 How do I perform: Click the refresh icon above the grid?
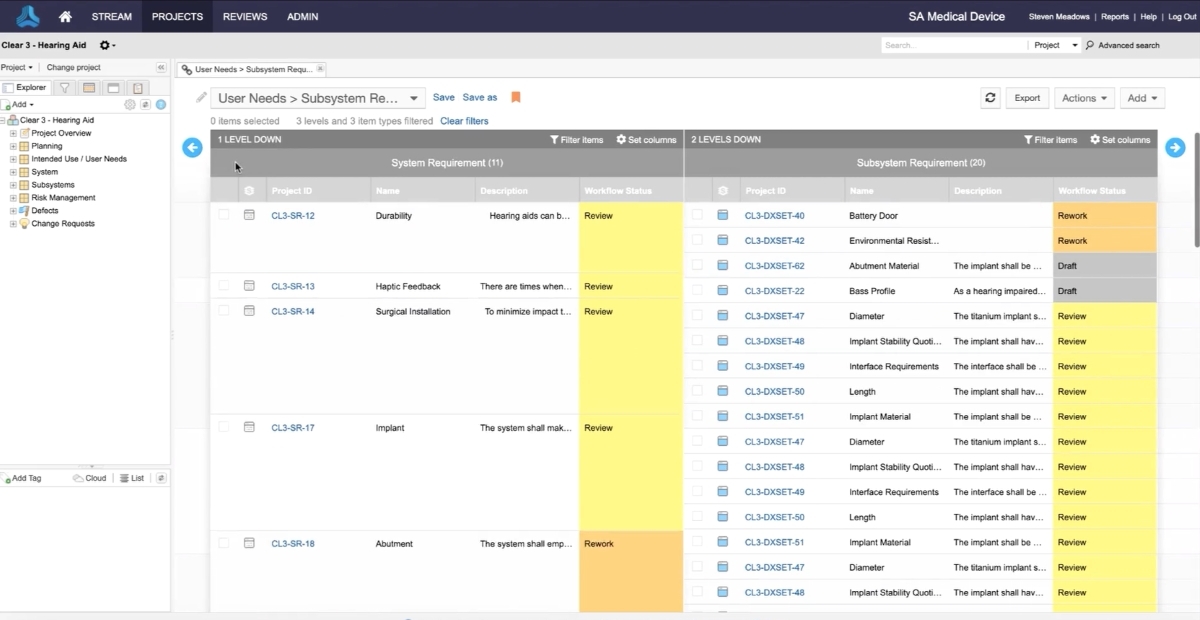point(990,97)
